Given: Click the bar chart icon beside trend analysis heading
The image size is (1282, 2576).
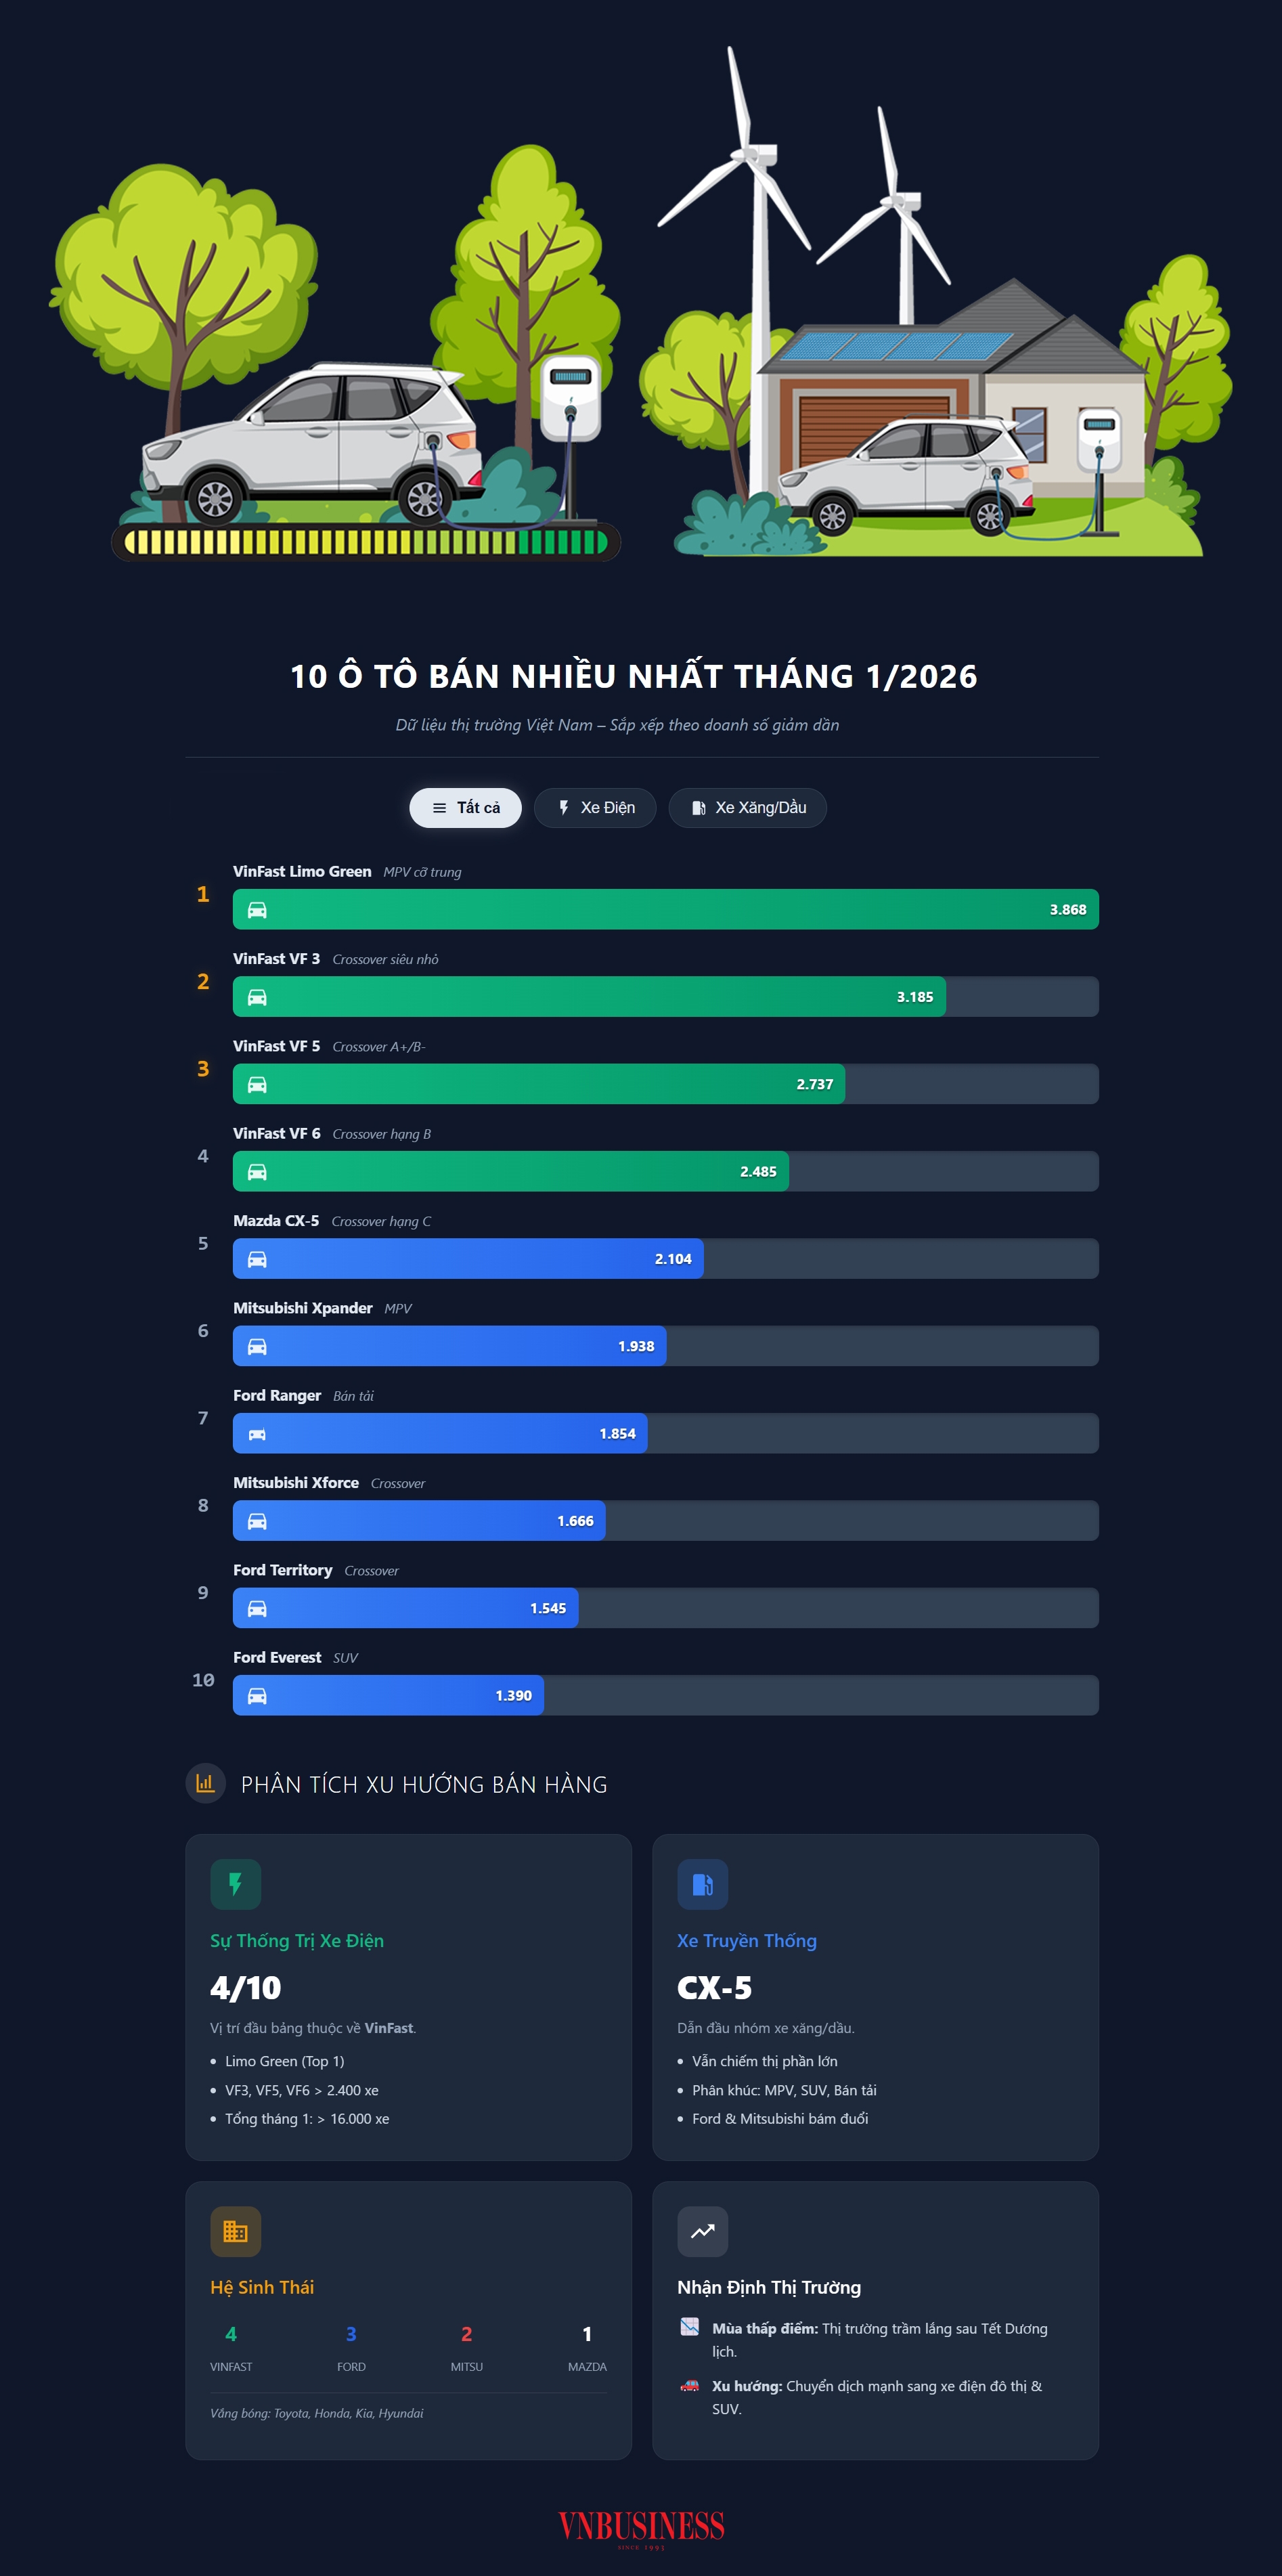Looking at the screenshot, I should pos(205,1783).
